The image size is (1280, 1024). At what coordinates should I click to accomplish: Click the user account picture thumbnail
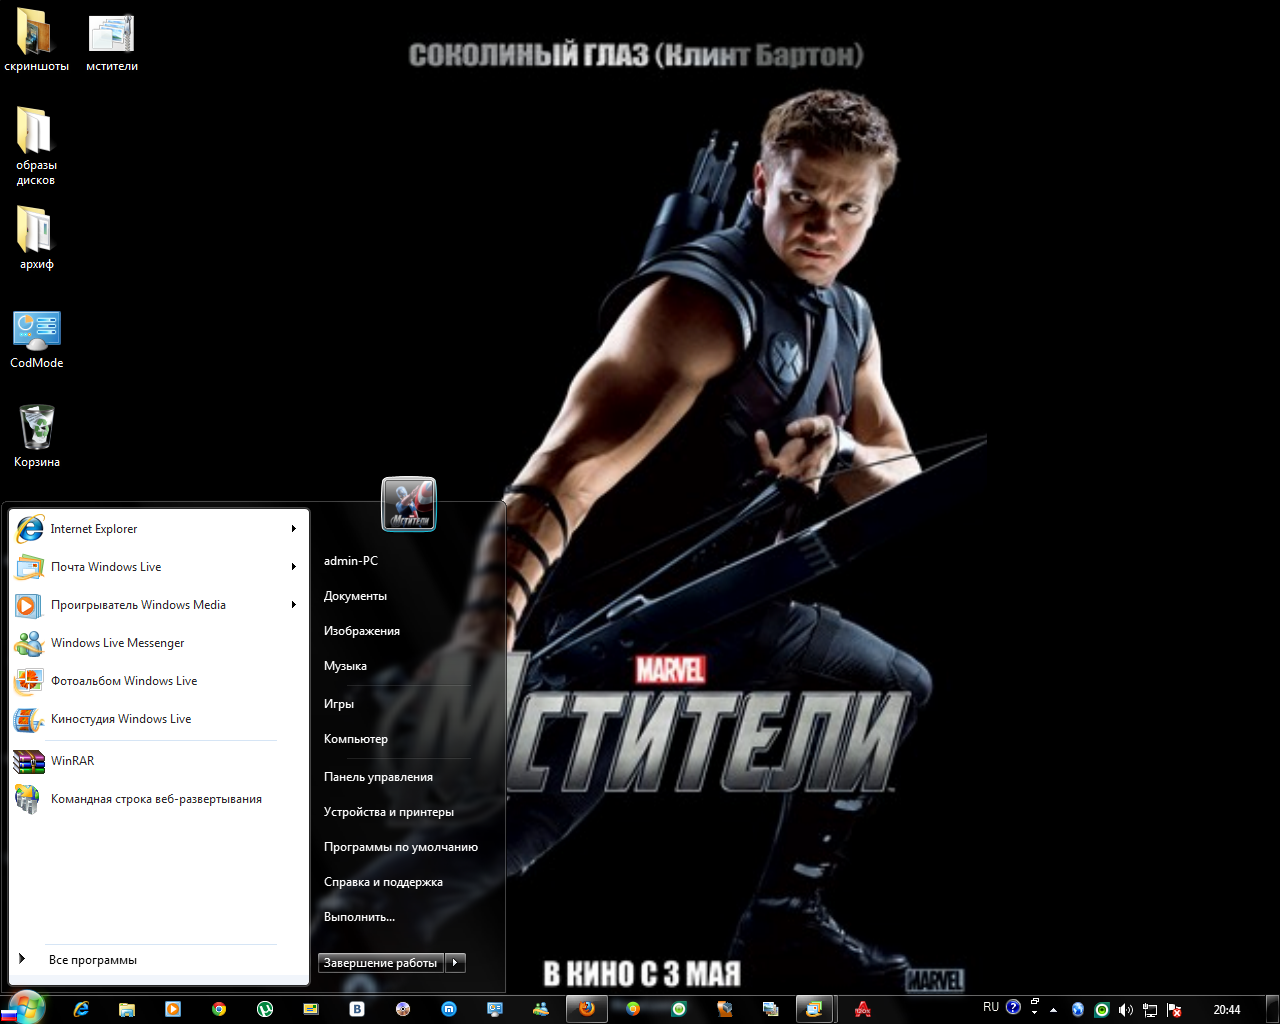click(x=409, y=504)
